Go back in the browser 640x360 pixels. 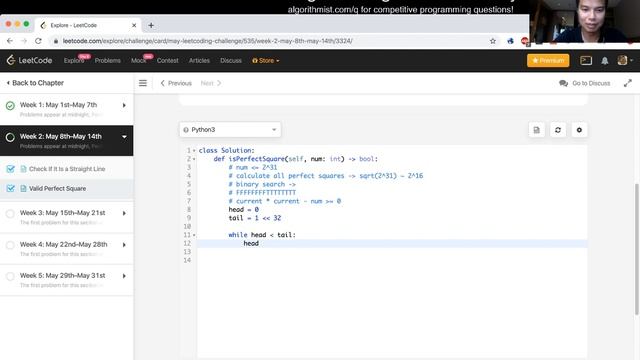(x=10, y=41)
